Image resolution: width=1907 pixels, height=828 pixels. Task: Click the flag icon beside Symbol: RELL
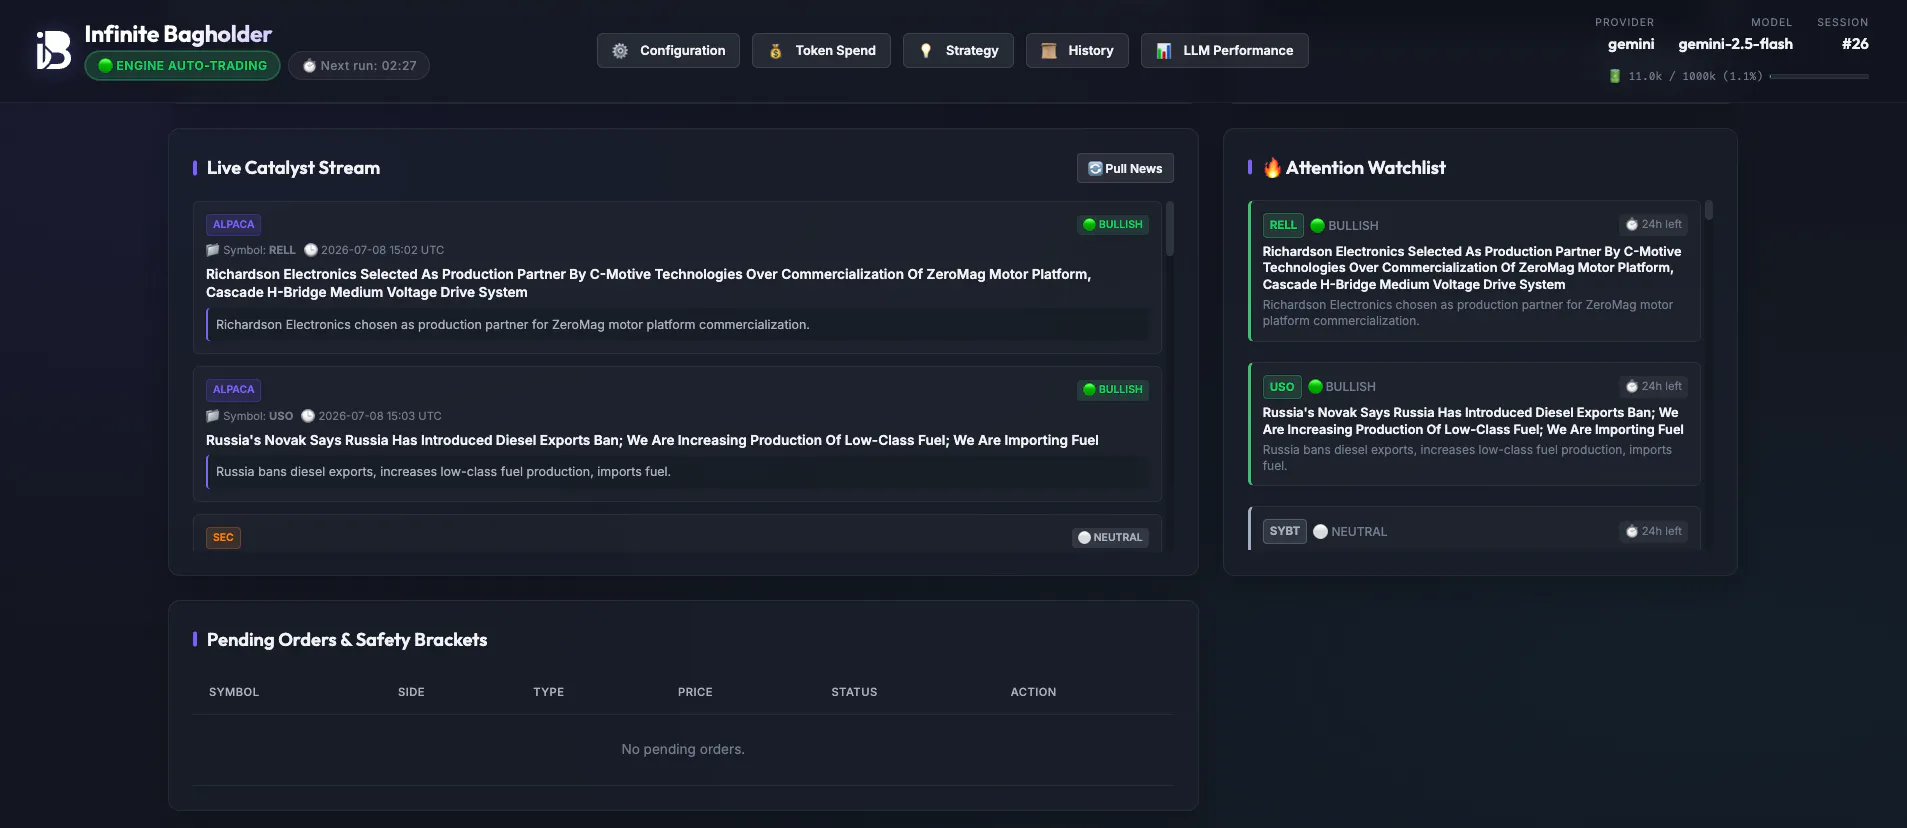(212, 250)
